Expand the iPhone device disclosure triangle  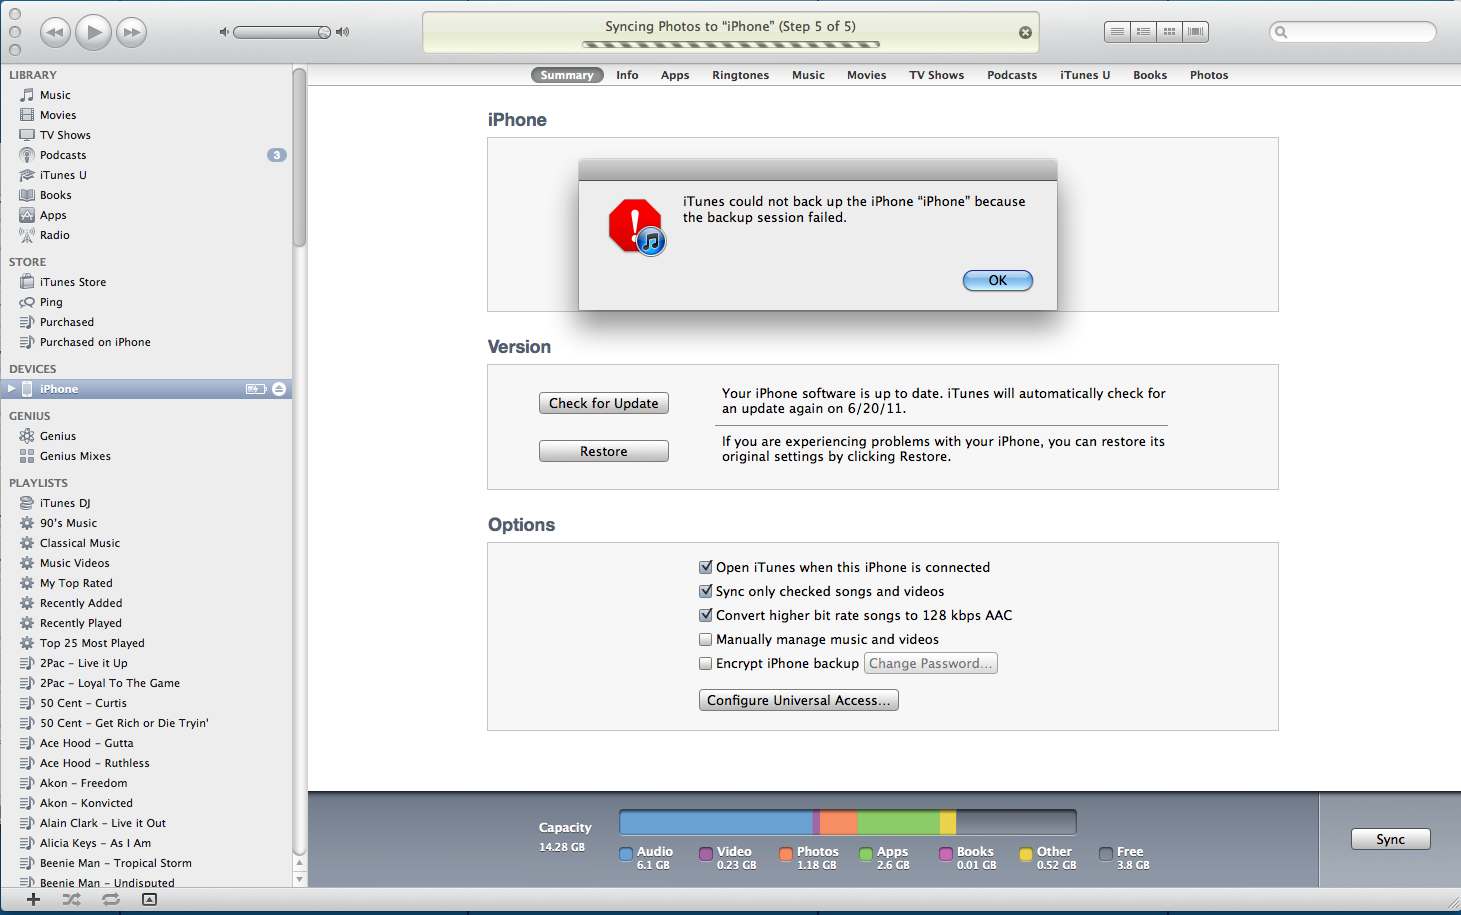(x=12, y=389)
